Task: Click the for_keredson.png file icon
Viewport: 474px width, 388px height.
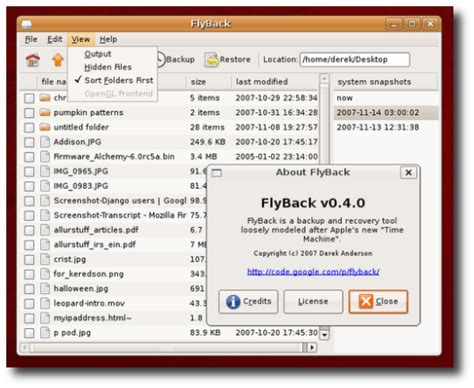Action: click(45, 274)
